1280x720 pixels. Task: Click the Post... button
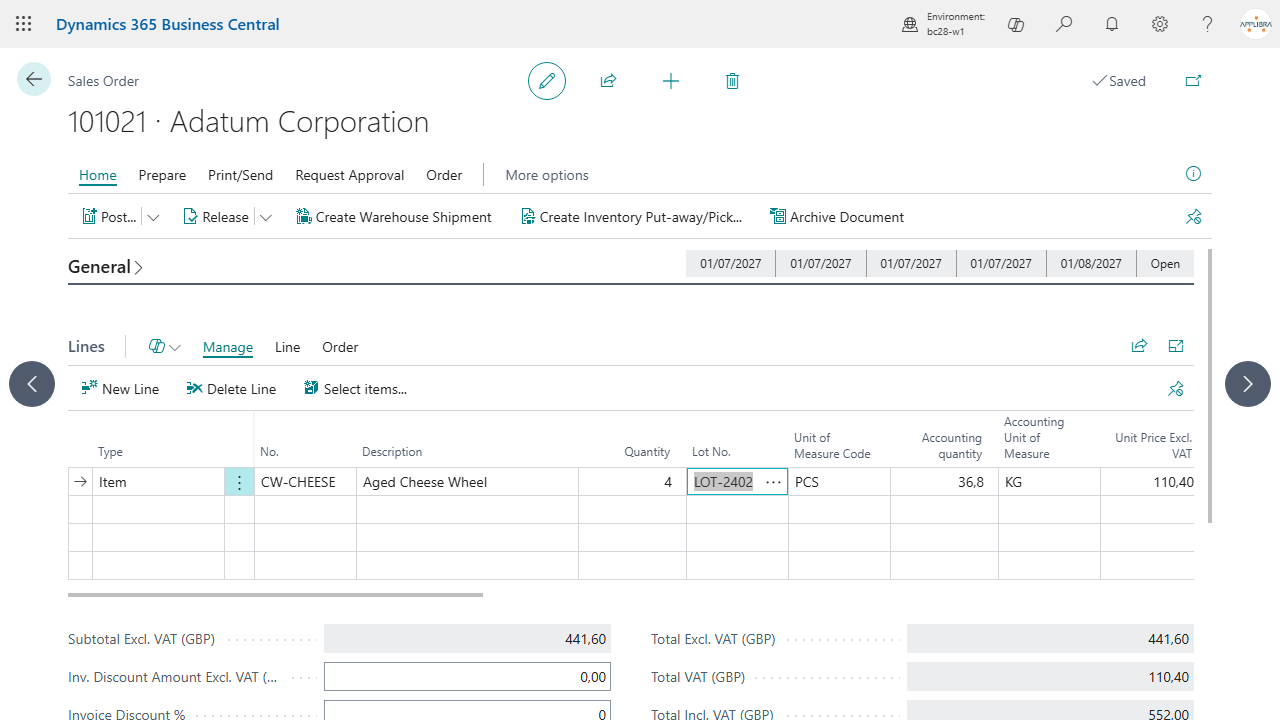point(109,217)
